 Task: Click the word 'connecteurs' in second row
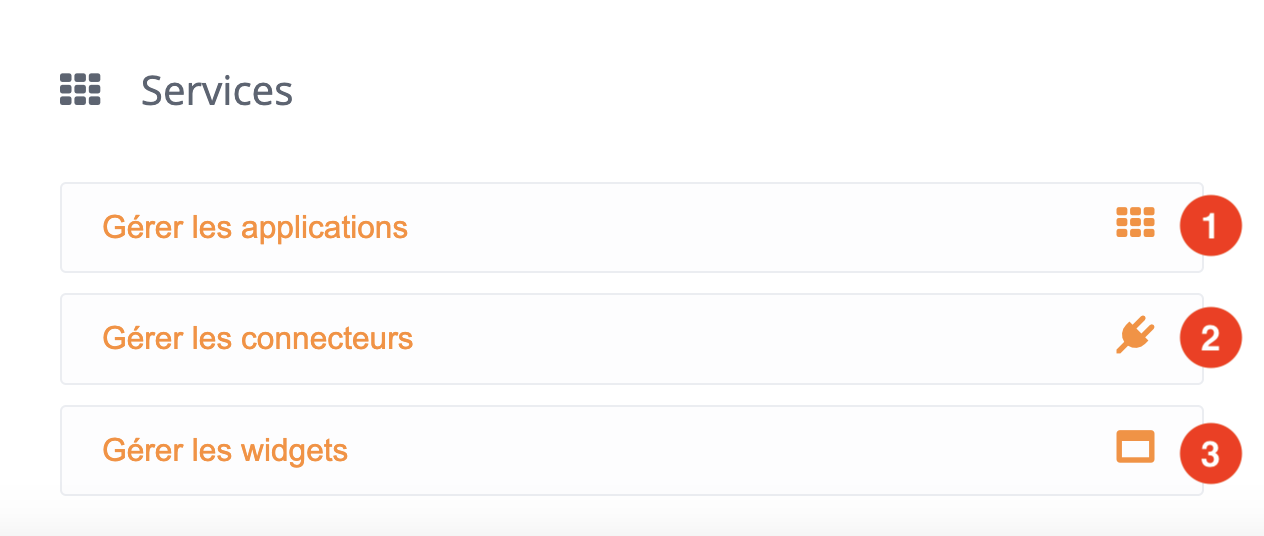coord(327,339)
